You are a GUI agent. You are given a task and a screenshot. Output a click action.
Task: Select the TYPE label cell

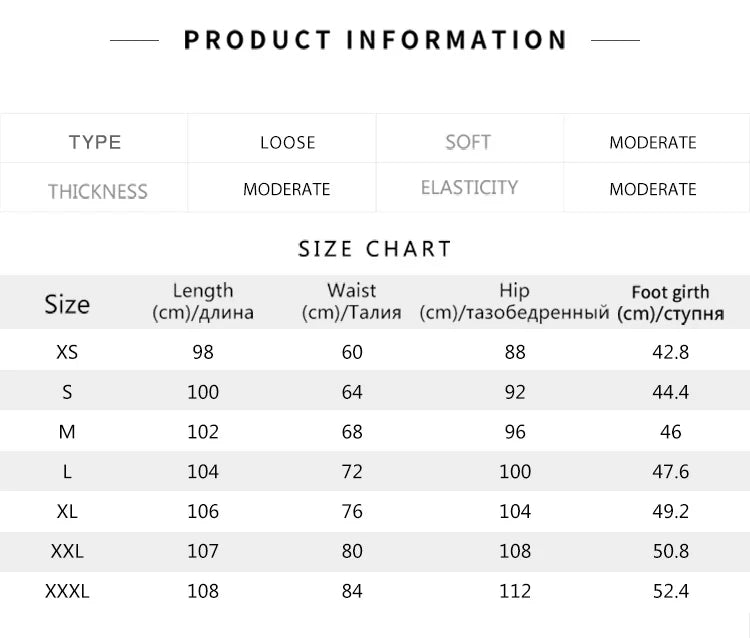click(95, 142)
